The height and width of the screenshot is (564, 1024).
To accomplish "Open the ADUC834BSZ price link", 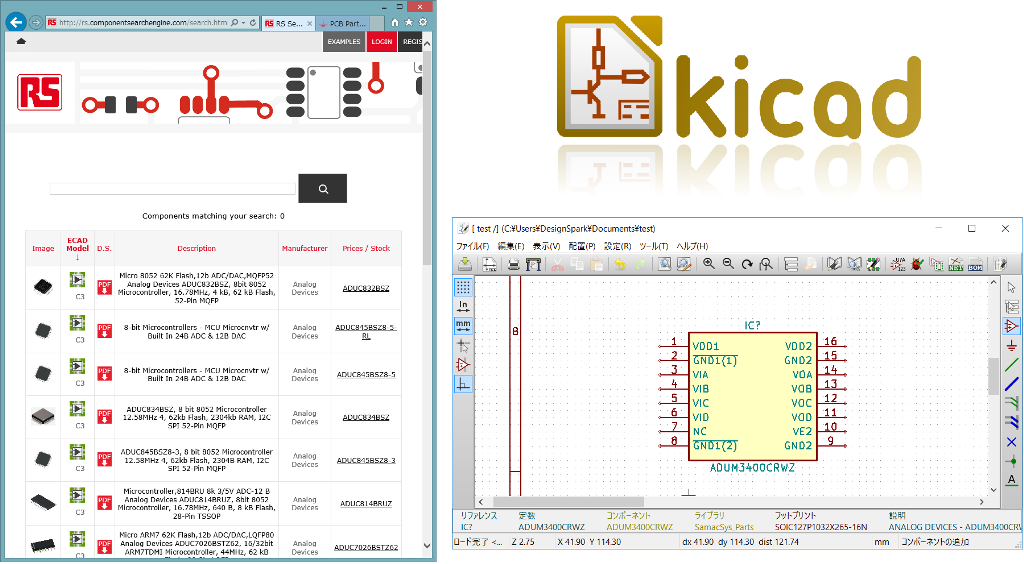I will [x=365, y=416].
